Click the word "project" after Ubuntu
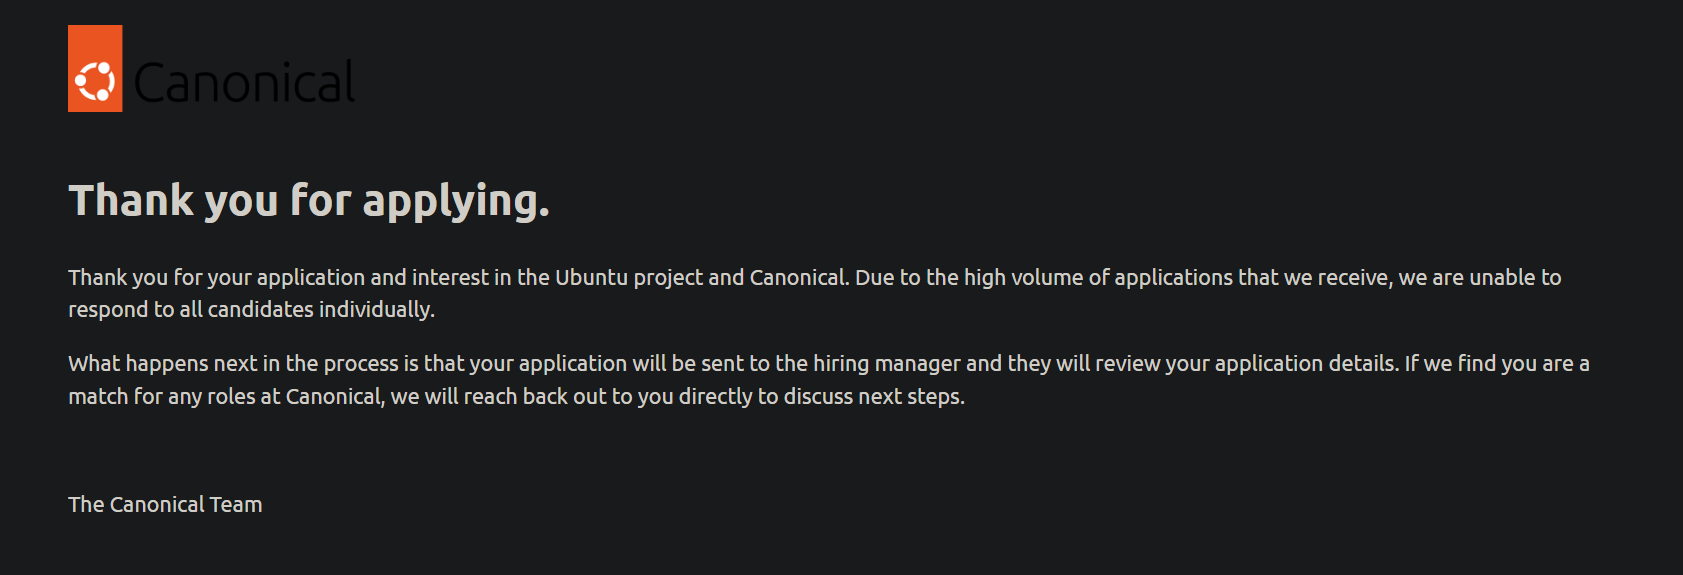 (x=668, y=277)
